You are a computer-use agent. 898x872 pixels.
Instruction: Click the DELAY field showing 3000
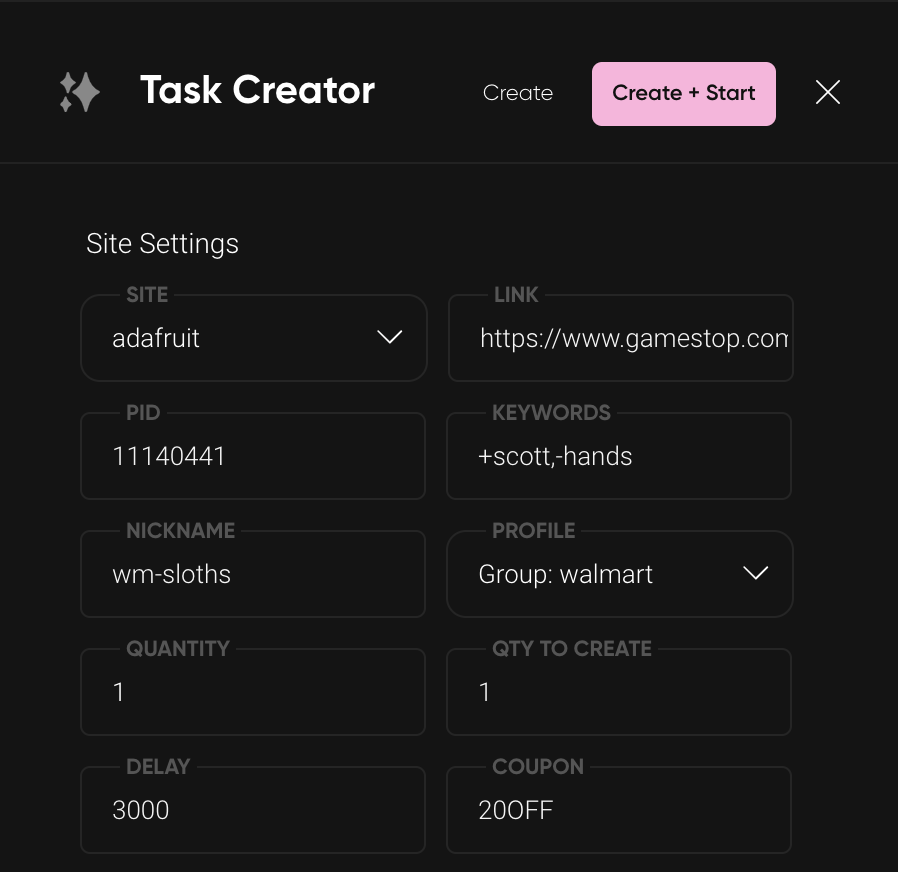[x=253, y=809]
